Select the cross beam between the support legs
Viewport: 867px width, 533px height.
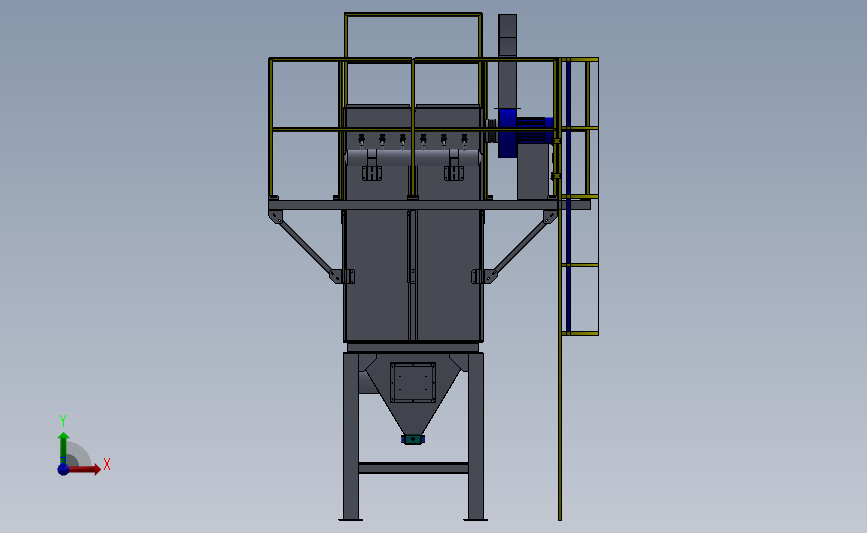pyautogui.click(x=413, y=468)
